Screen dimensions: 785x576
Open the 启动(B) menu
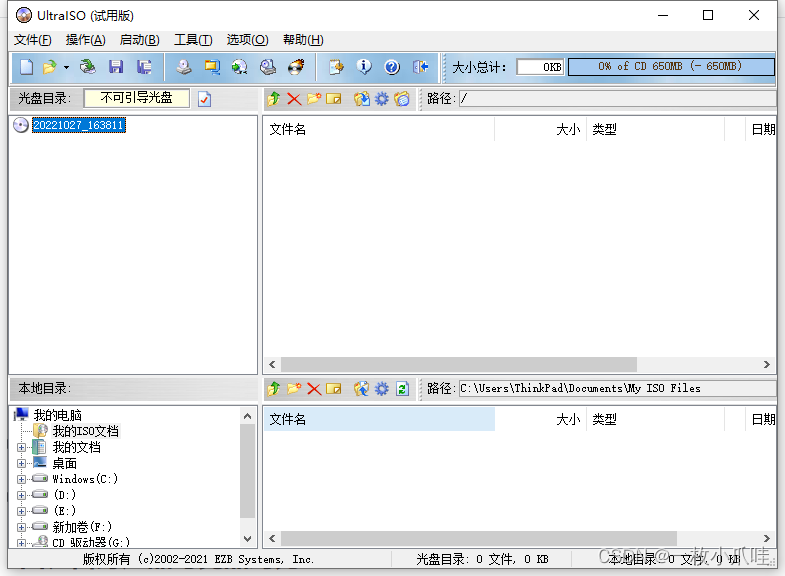tap(140, 40)
